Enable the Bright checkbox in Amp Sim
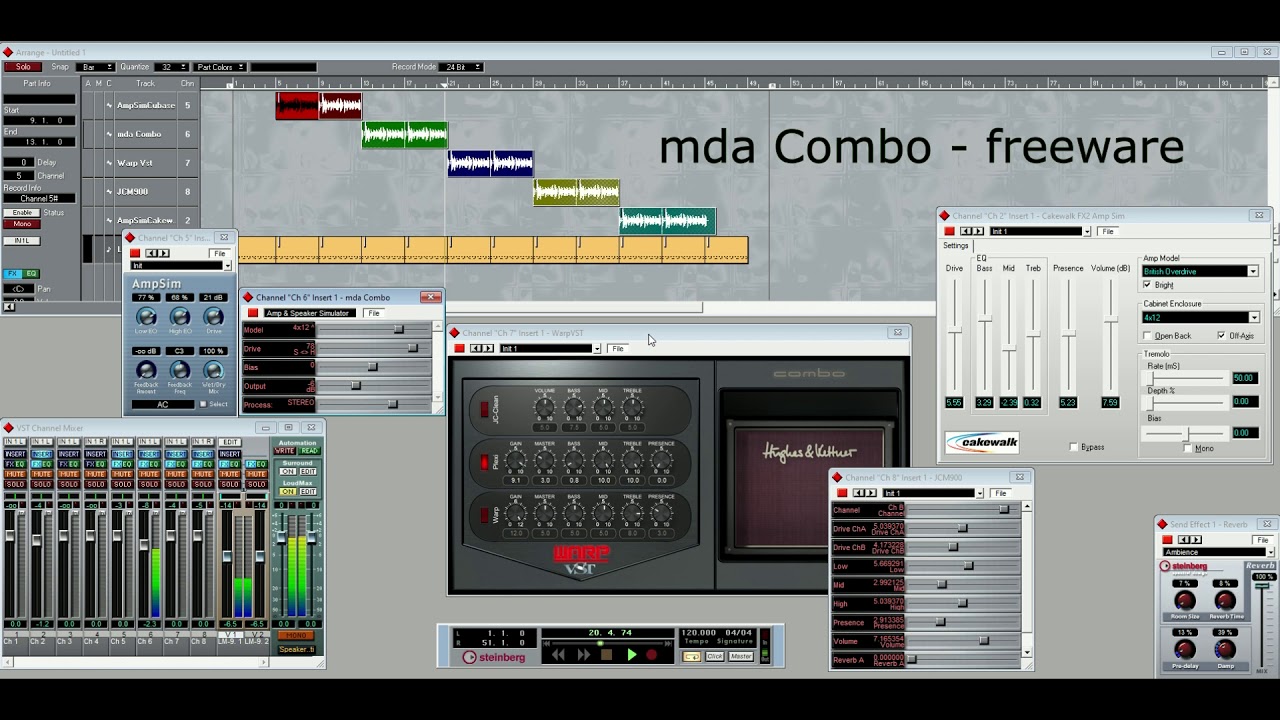This screenshot has height=720, width=1280. point(1147,284)
